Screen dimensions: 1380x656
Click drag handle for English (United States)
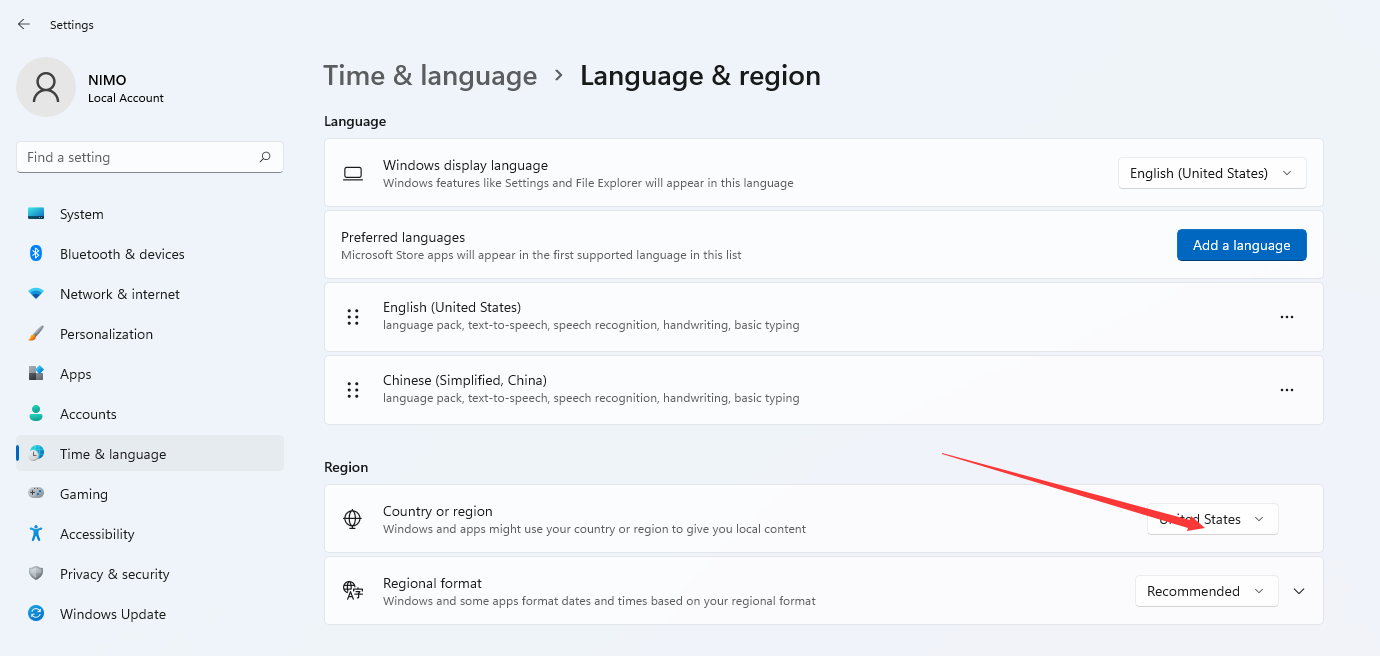click(353, 317)
